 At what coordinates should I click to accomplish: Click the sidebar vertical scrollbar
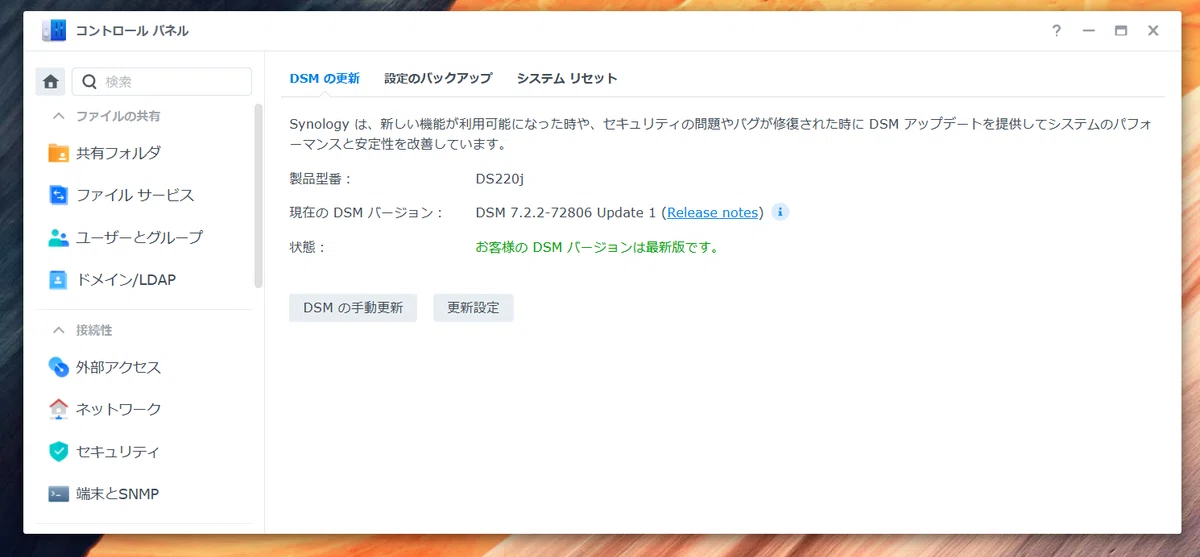click(258, 196)
